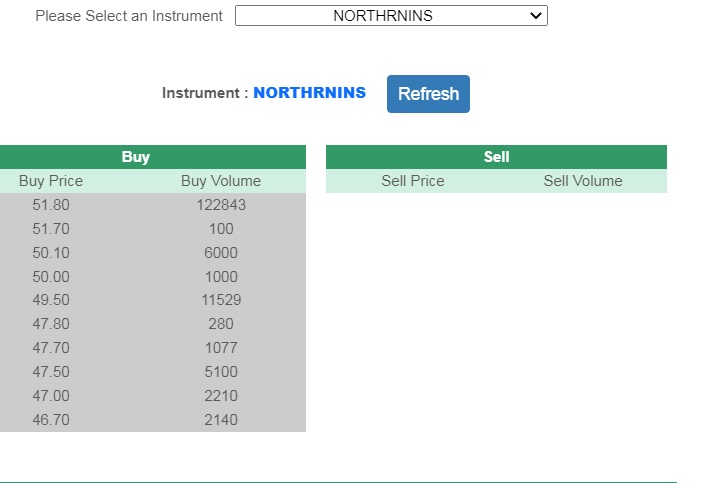Click the 50.00 buy price cell

[x=51, y=277]
